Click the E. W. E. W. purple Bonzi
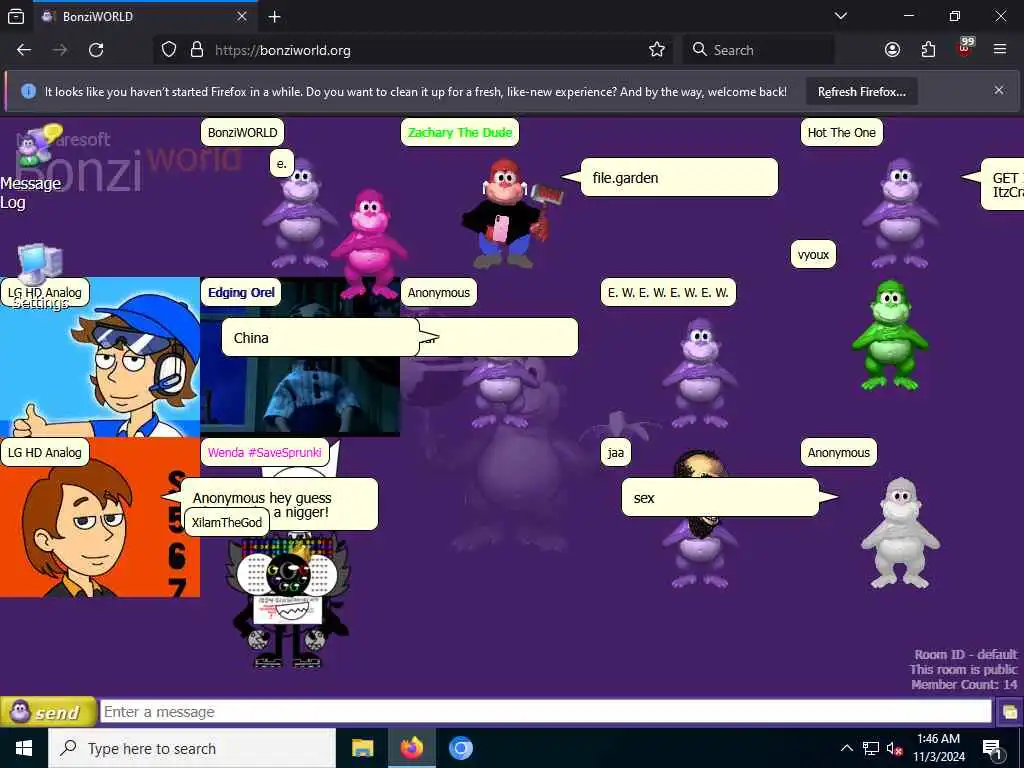 (700, 373)
